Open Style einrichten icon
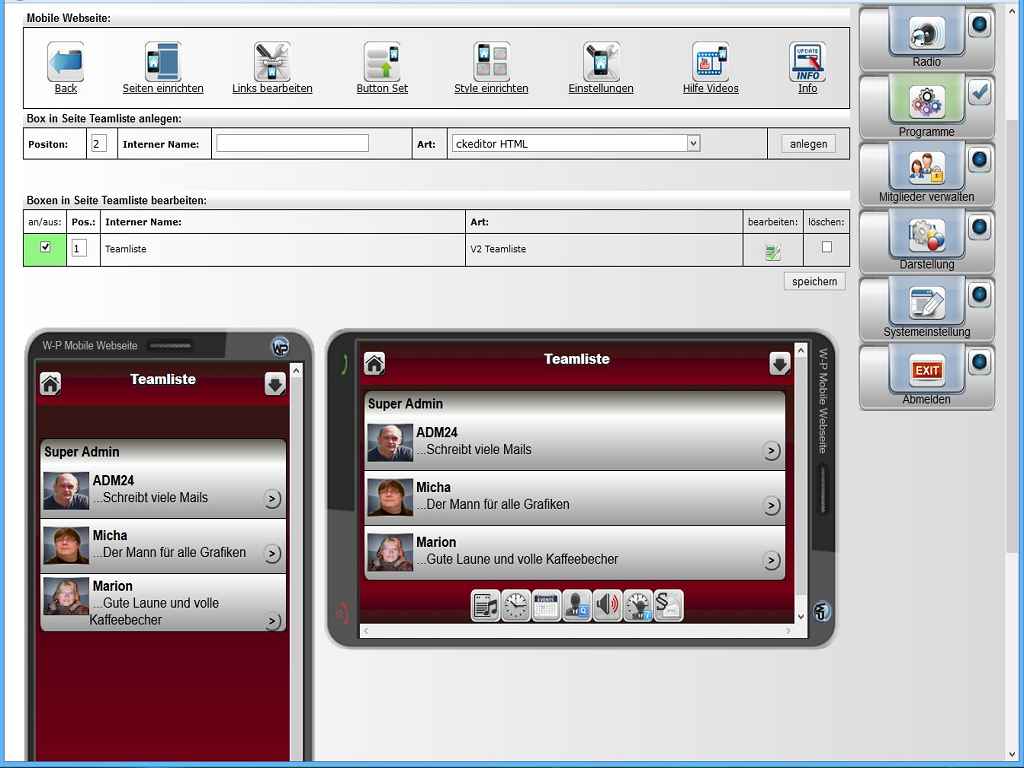 pyautogui.click(x=491, y=62)
